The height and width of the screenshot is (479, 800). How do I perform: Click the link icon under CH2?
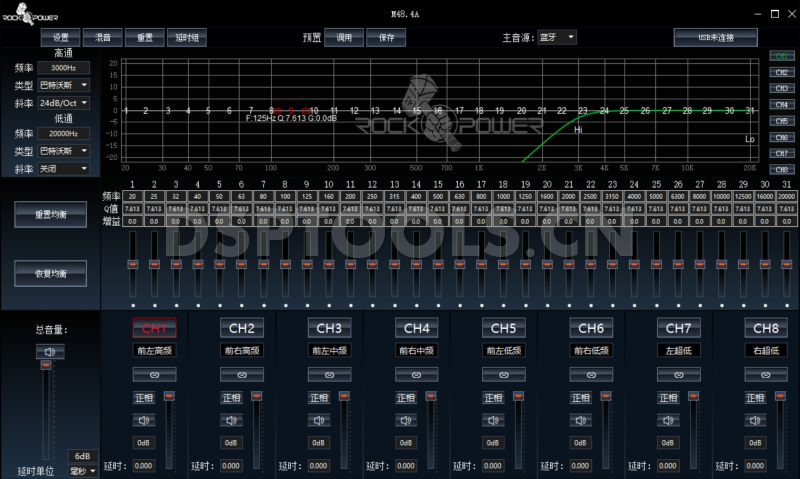(x=232, y=373)
